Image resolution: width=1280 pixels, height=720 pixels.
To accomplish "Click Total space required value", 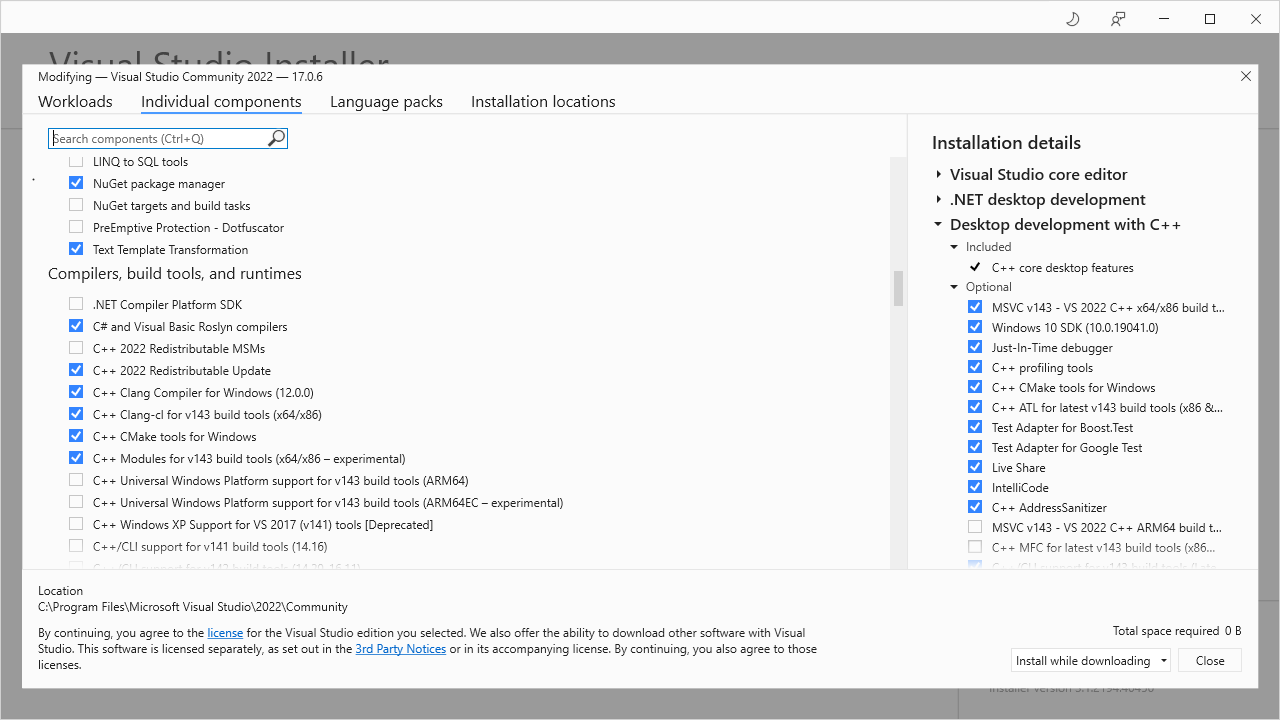I will 1233,631.
